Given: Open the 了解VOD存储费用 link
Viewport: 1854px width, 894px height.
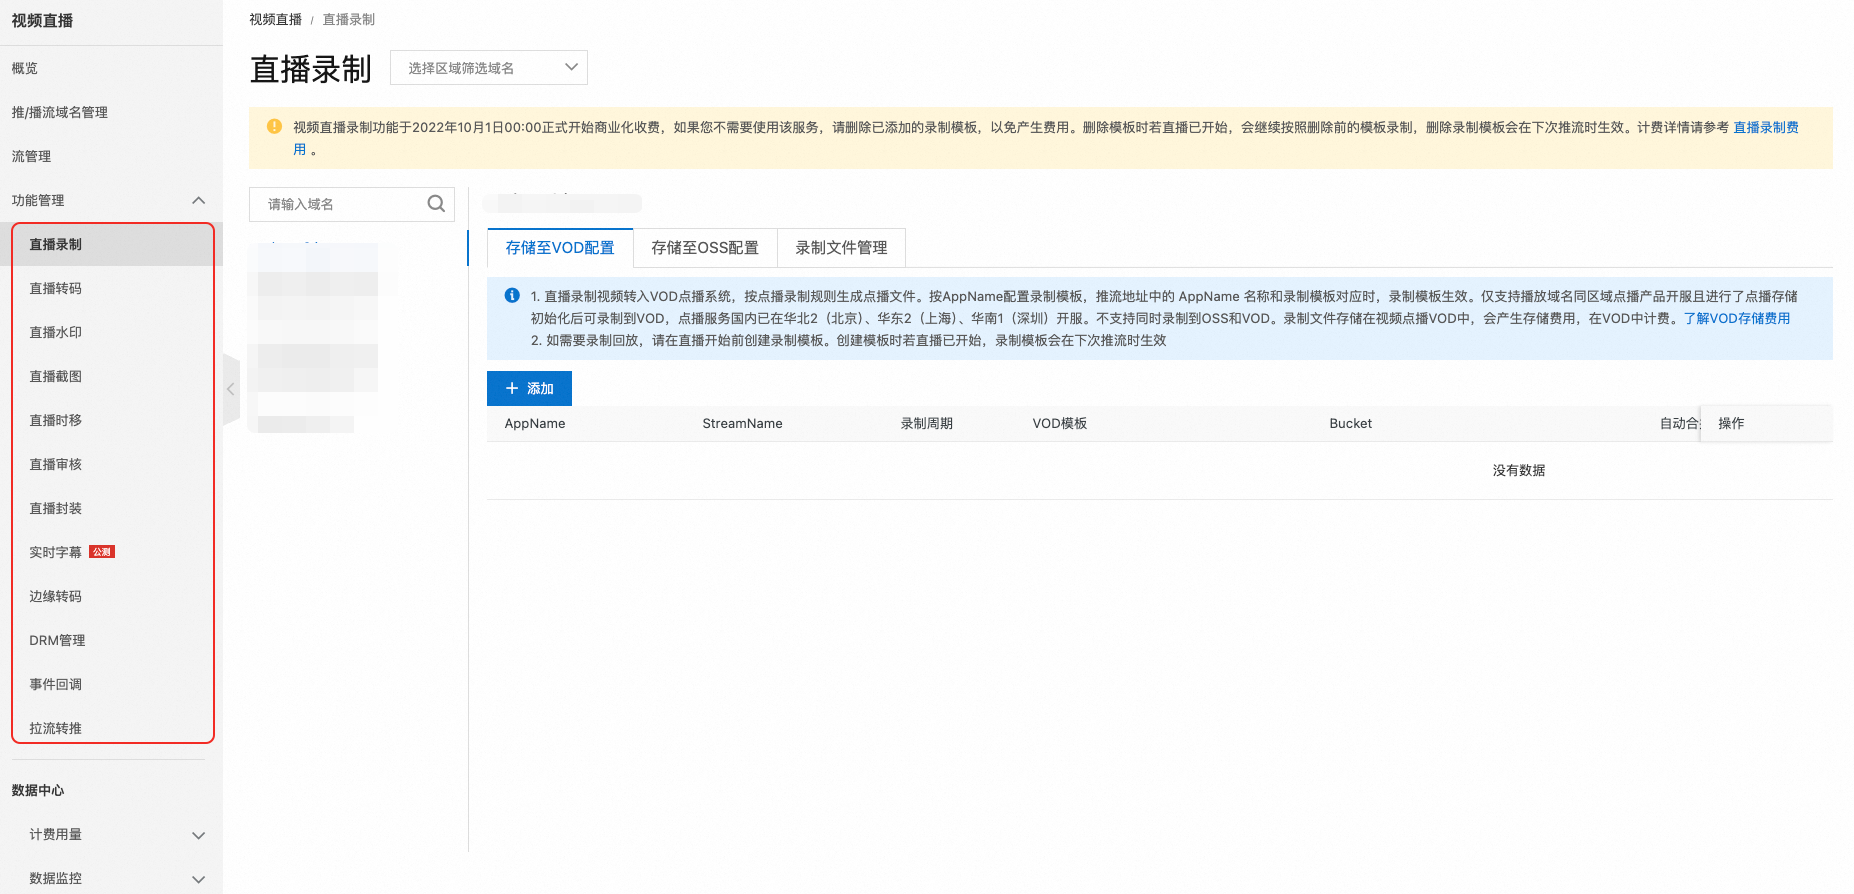Looking at the screenshot, I should point(1737,318).
